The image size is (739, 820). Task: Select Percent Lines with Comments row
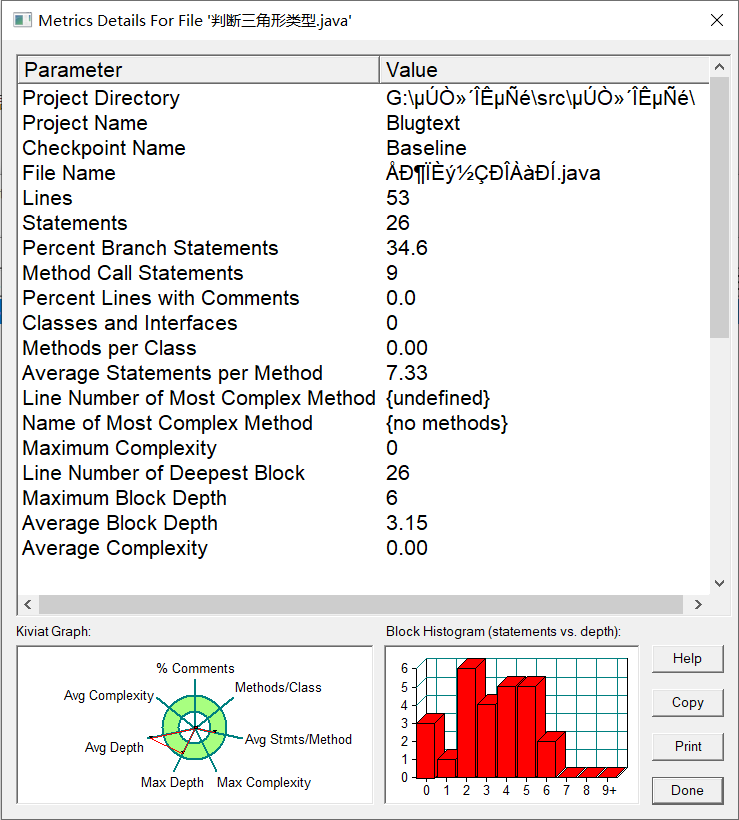pos(363,298)
